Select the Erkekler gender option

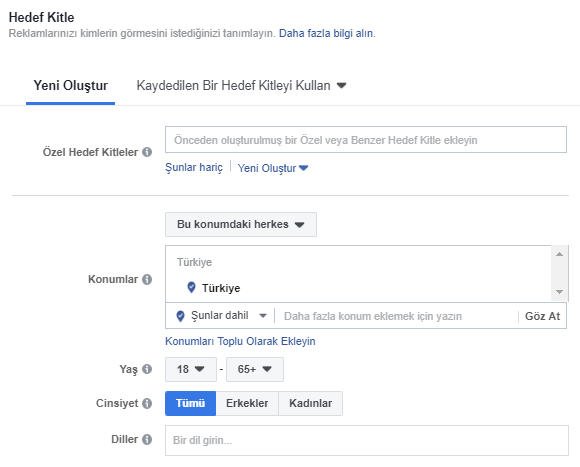coord(247,403)
